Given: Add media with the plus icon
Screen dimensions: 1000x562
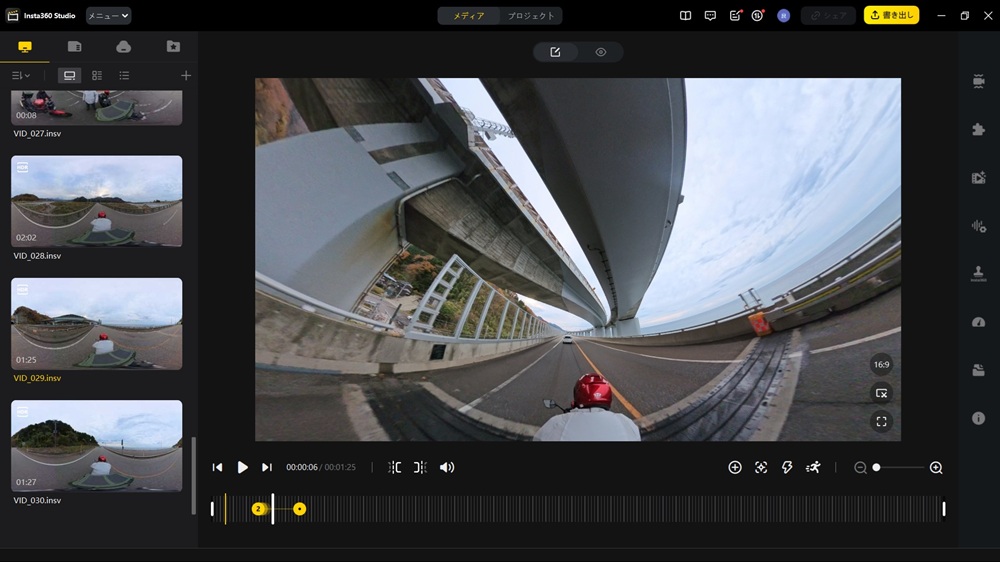Looking at the screenshot, I should tap(186, 76).
